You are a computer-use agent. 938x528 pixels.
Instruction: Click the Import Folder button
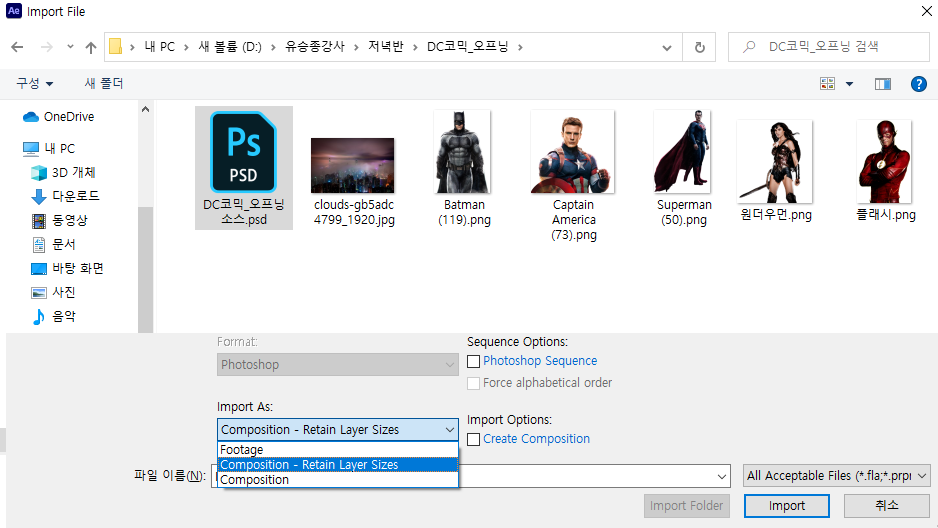click(687, 506)
